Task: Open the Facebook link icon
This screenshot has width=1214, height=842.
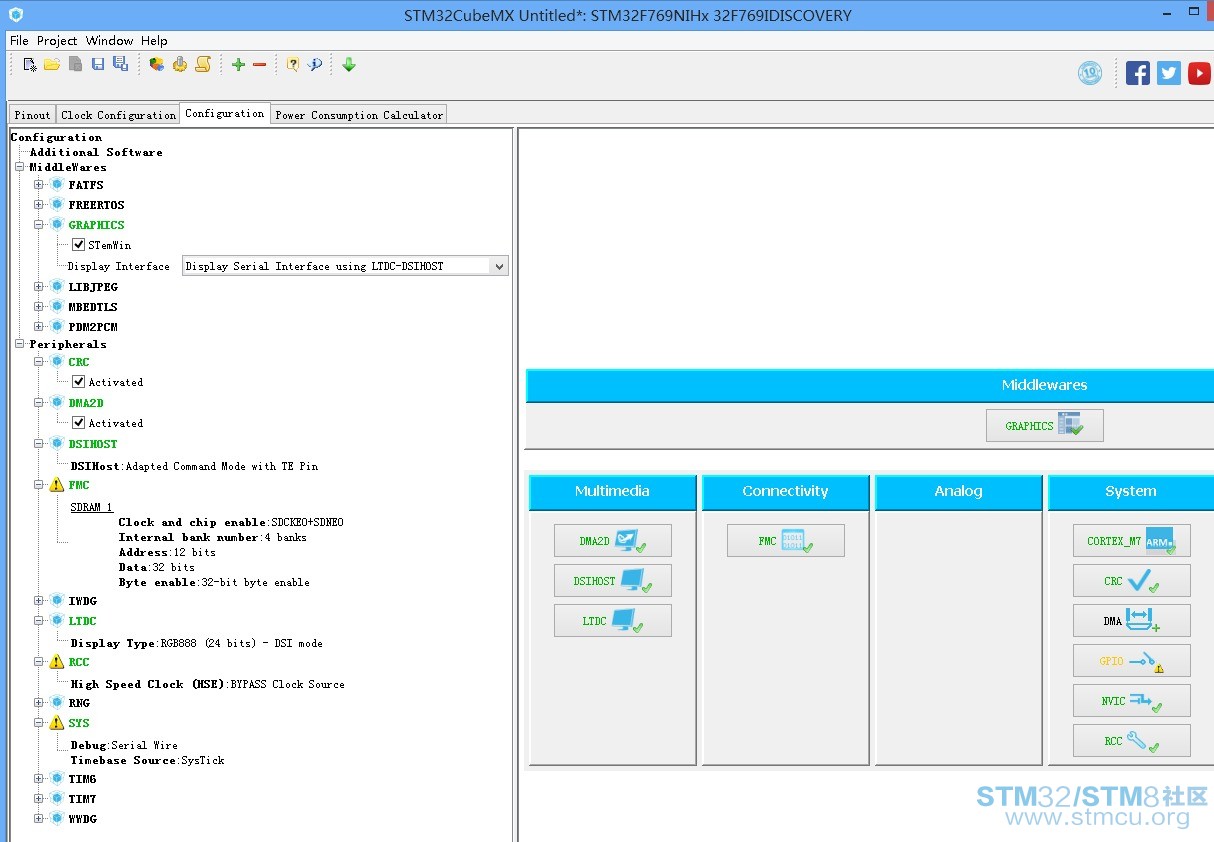Action: coord(1138,73)
